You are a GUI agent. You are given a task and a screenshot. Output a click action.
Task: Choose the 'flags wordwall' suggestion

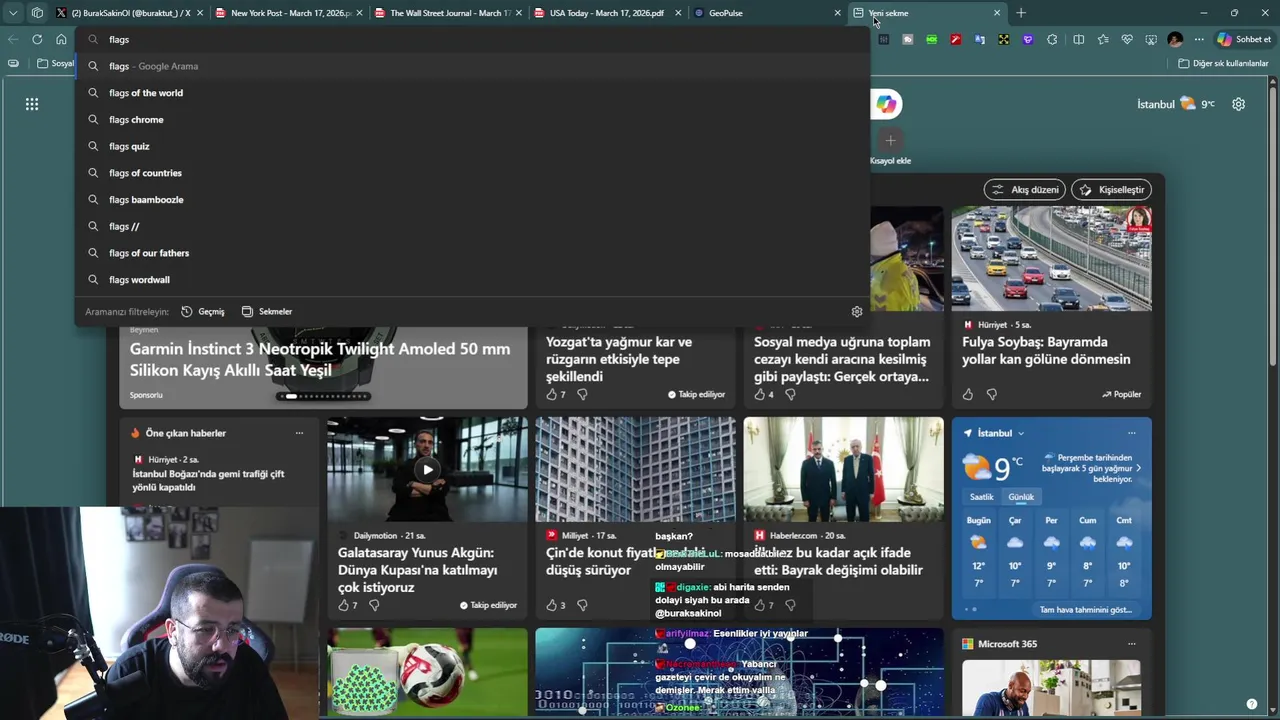(472, 279)
